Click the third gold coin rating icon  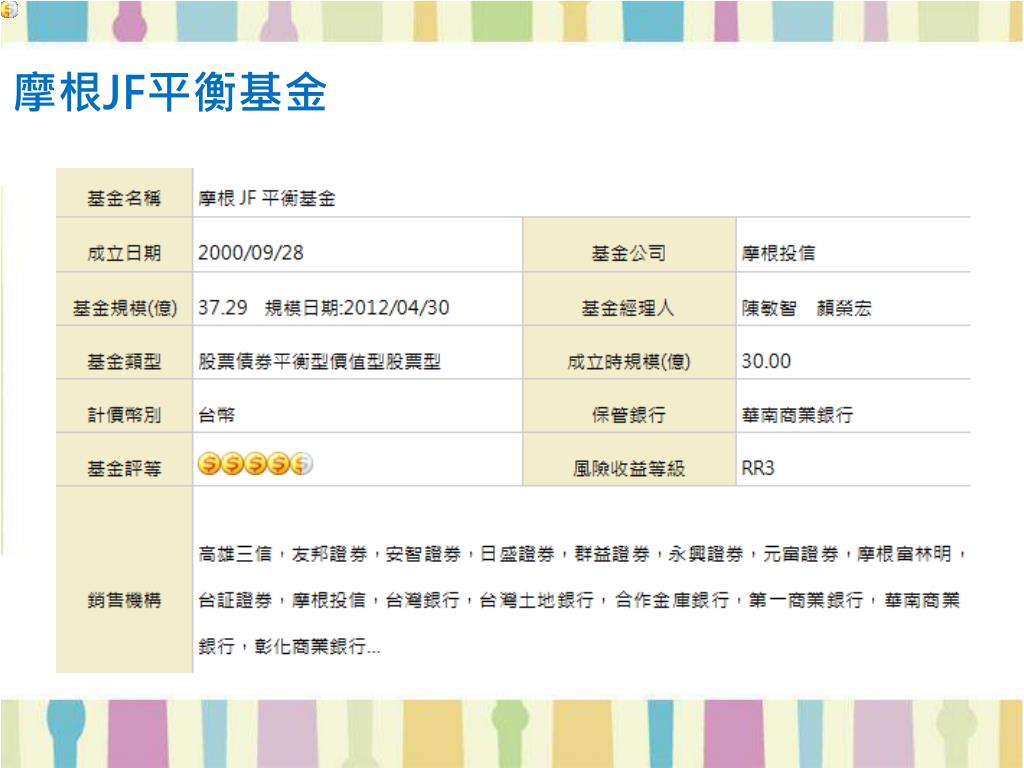255,464
